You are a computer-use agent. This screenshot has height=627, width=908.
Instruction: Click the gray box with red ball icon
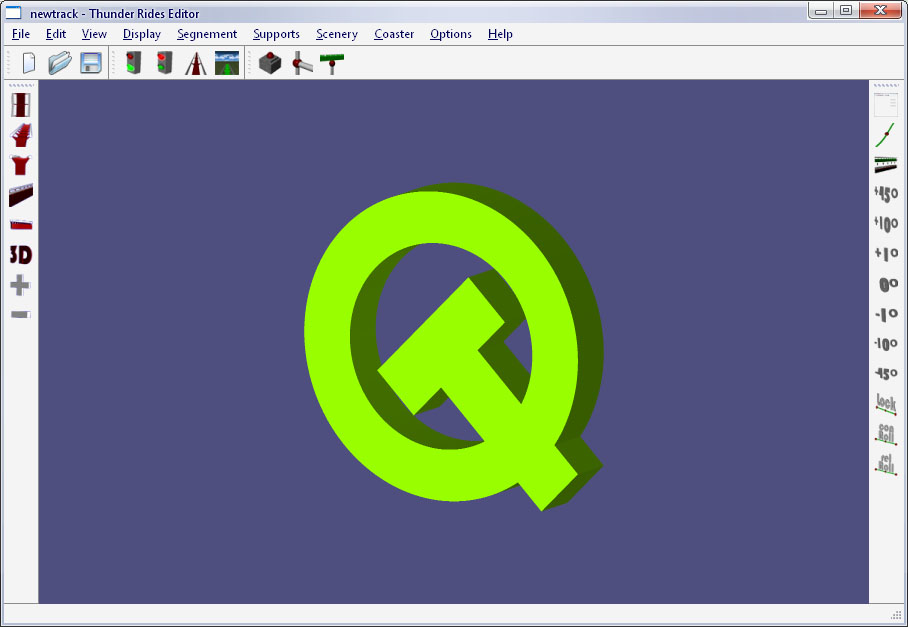click(270, 63)
